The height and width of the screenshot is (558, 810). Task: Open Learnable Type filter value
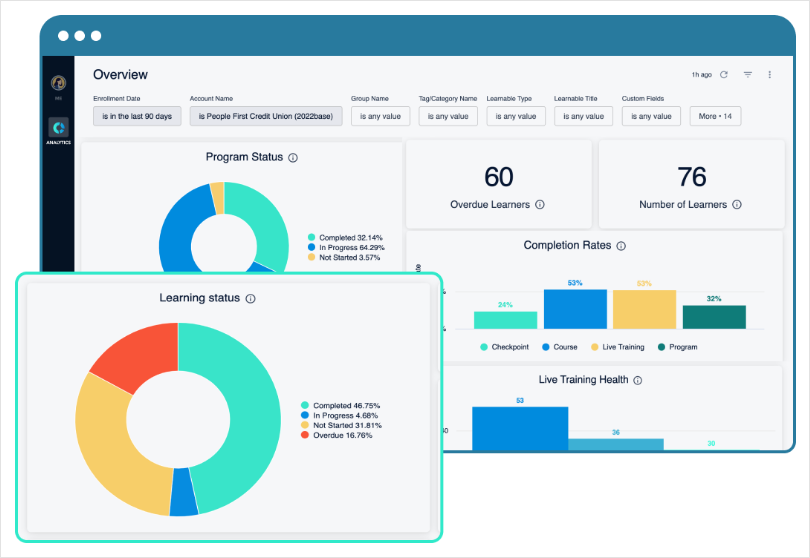[516, 116]
